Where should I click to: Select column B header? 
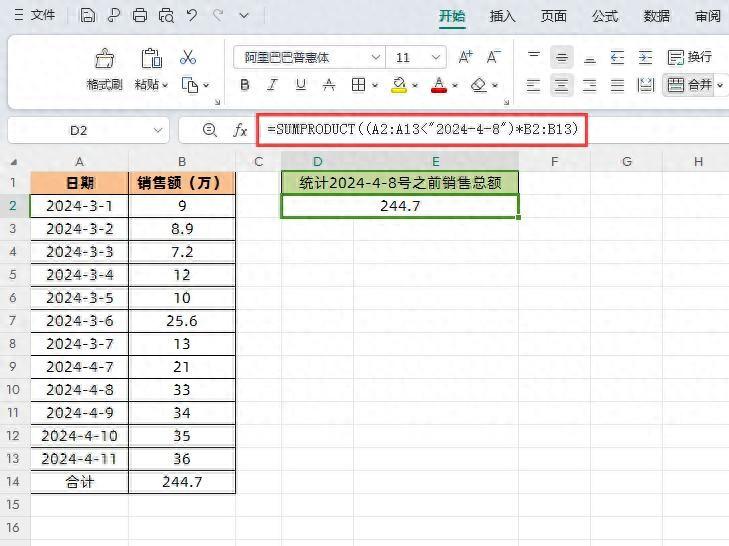coord(182,162)
